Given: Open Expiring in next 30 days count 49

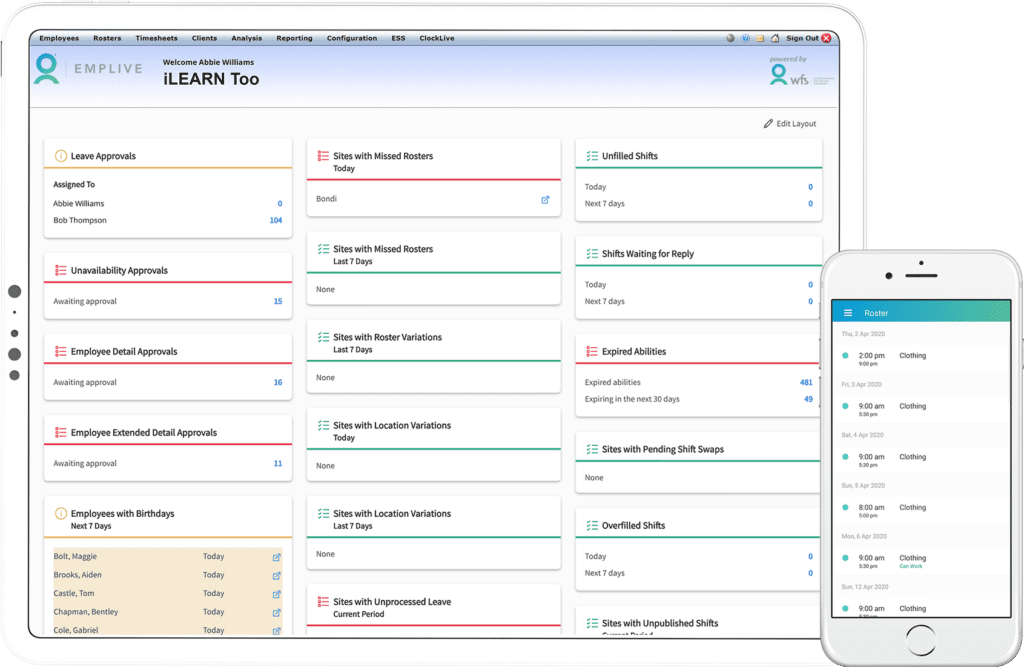Looking at the screenshot, I should 808,399.
